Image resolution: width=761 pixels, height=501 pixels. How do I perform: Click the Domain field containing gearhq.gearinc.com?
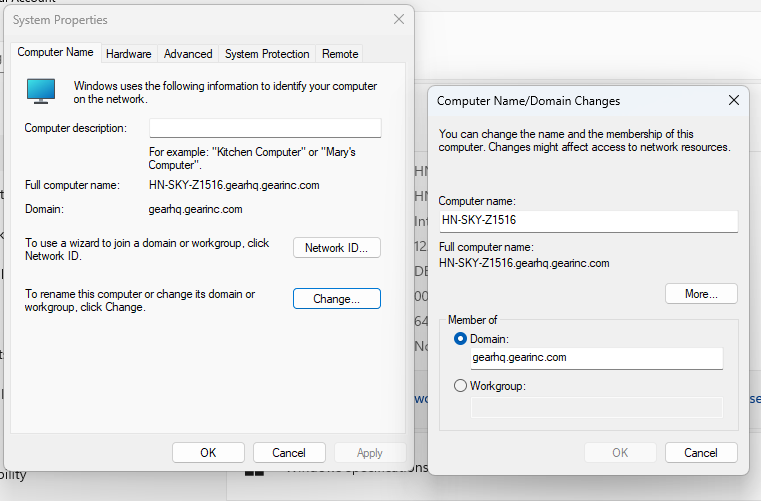596,358
